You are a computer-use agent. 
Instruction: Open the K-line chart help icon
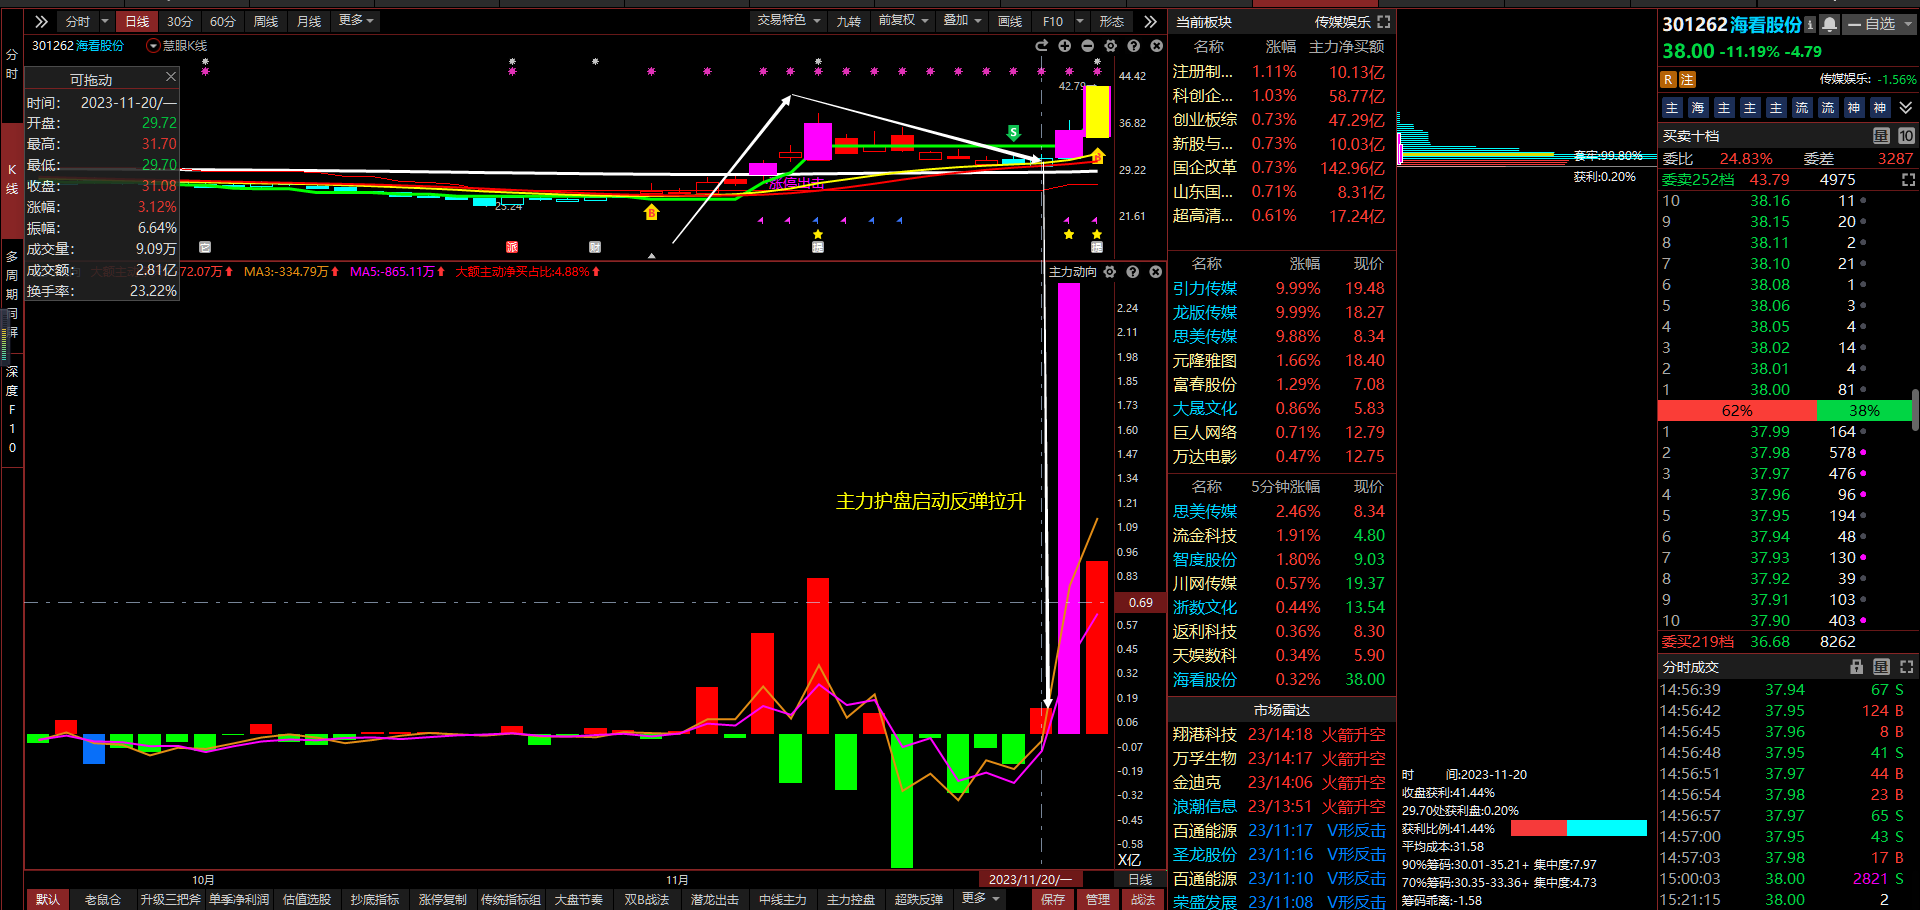pyautogui.click(x=1134, y=46)
